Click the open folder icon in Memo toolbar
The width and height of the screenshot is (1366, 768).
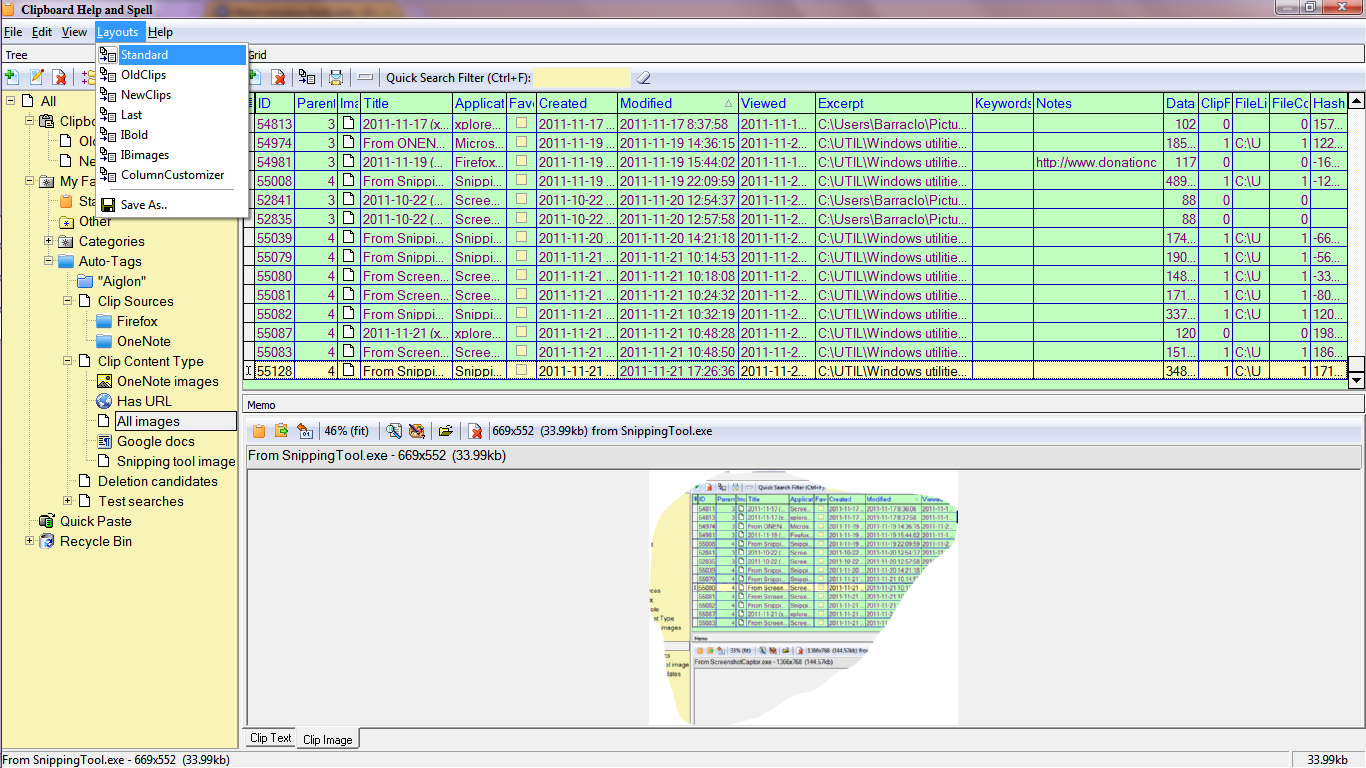coord(446,431)
